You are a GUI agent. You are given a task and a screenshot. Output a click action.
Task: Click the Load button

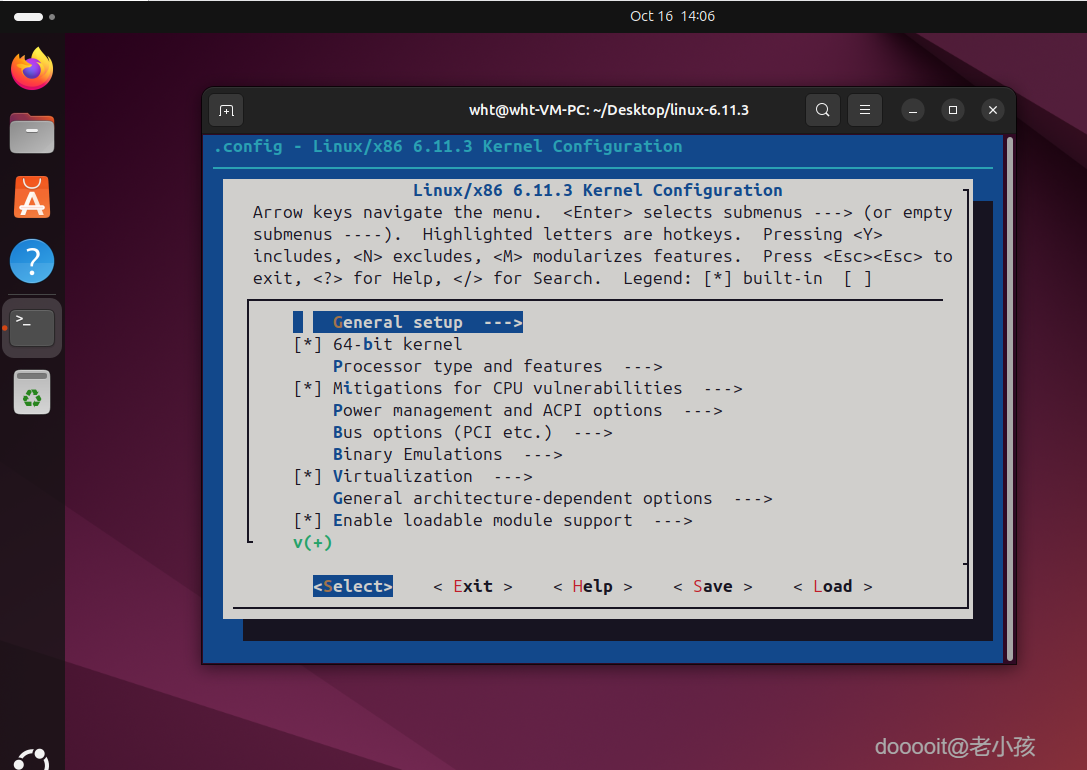[833, 586]
